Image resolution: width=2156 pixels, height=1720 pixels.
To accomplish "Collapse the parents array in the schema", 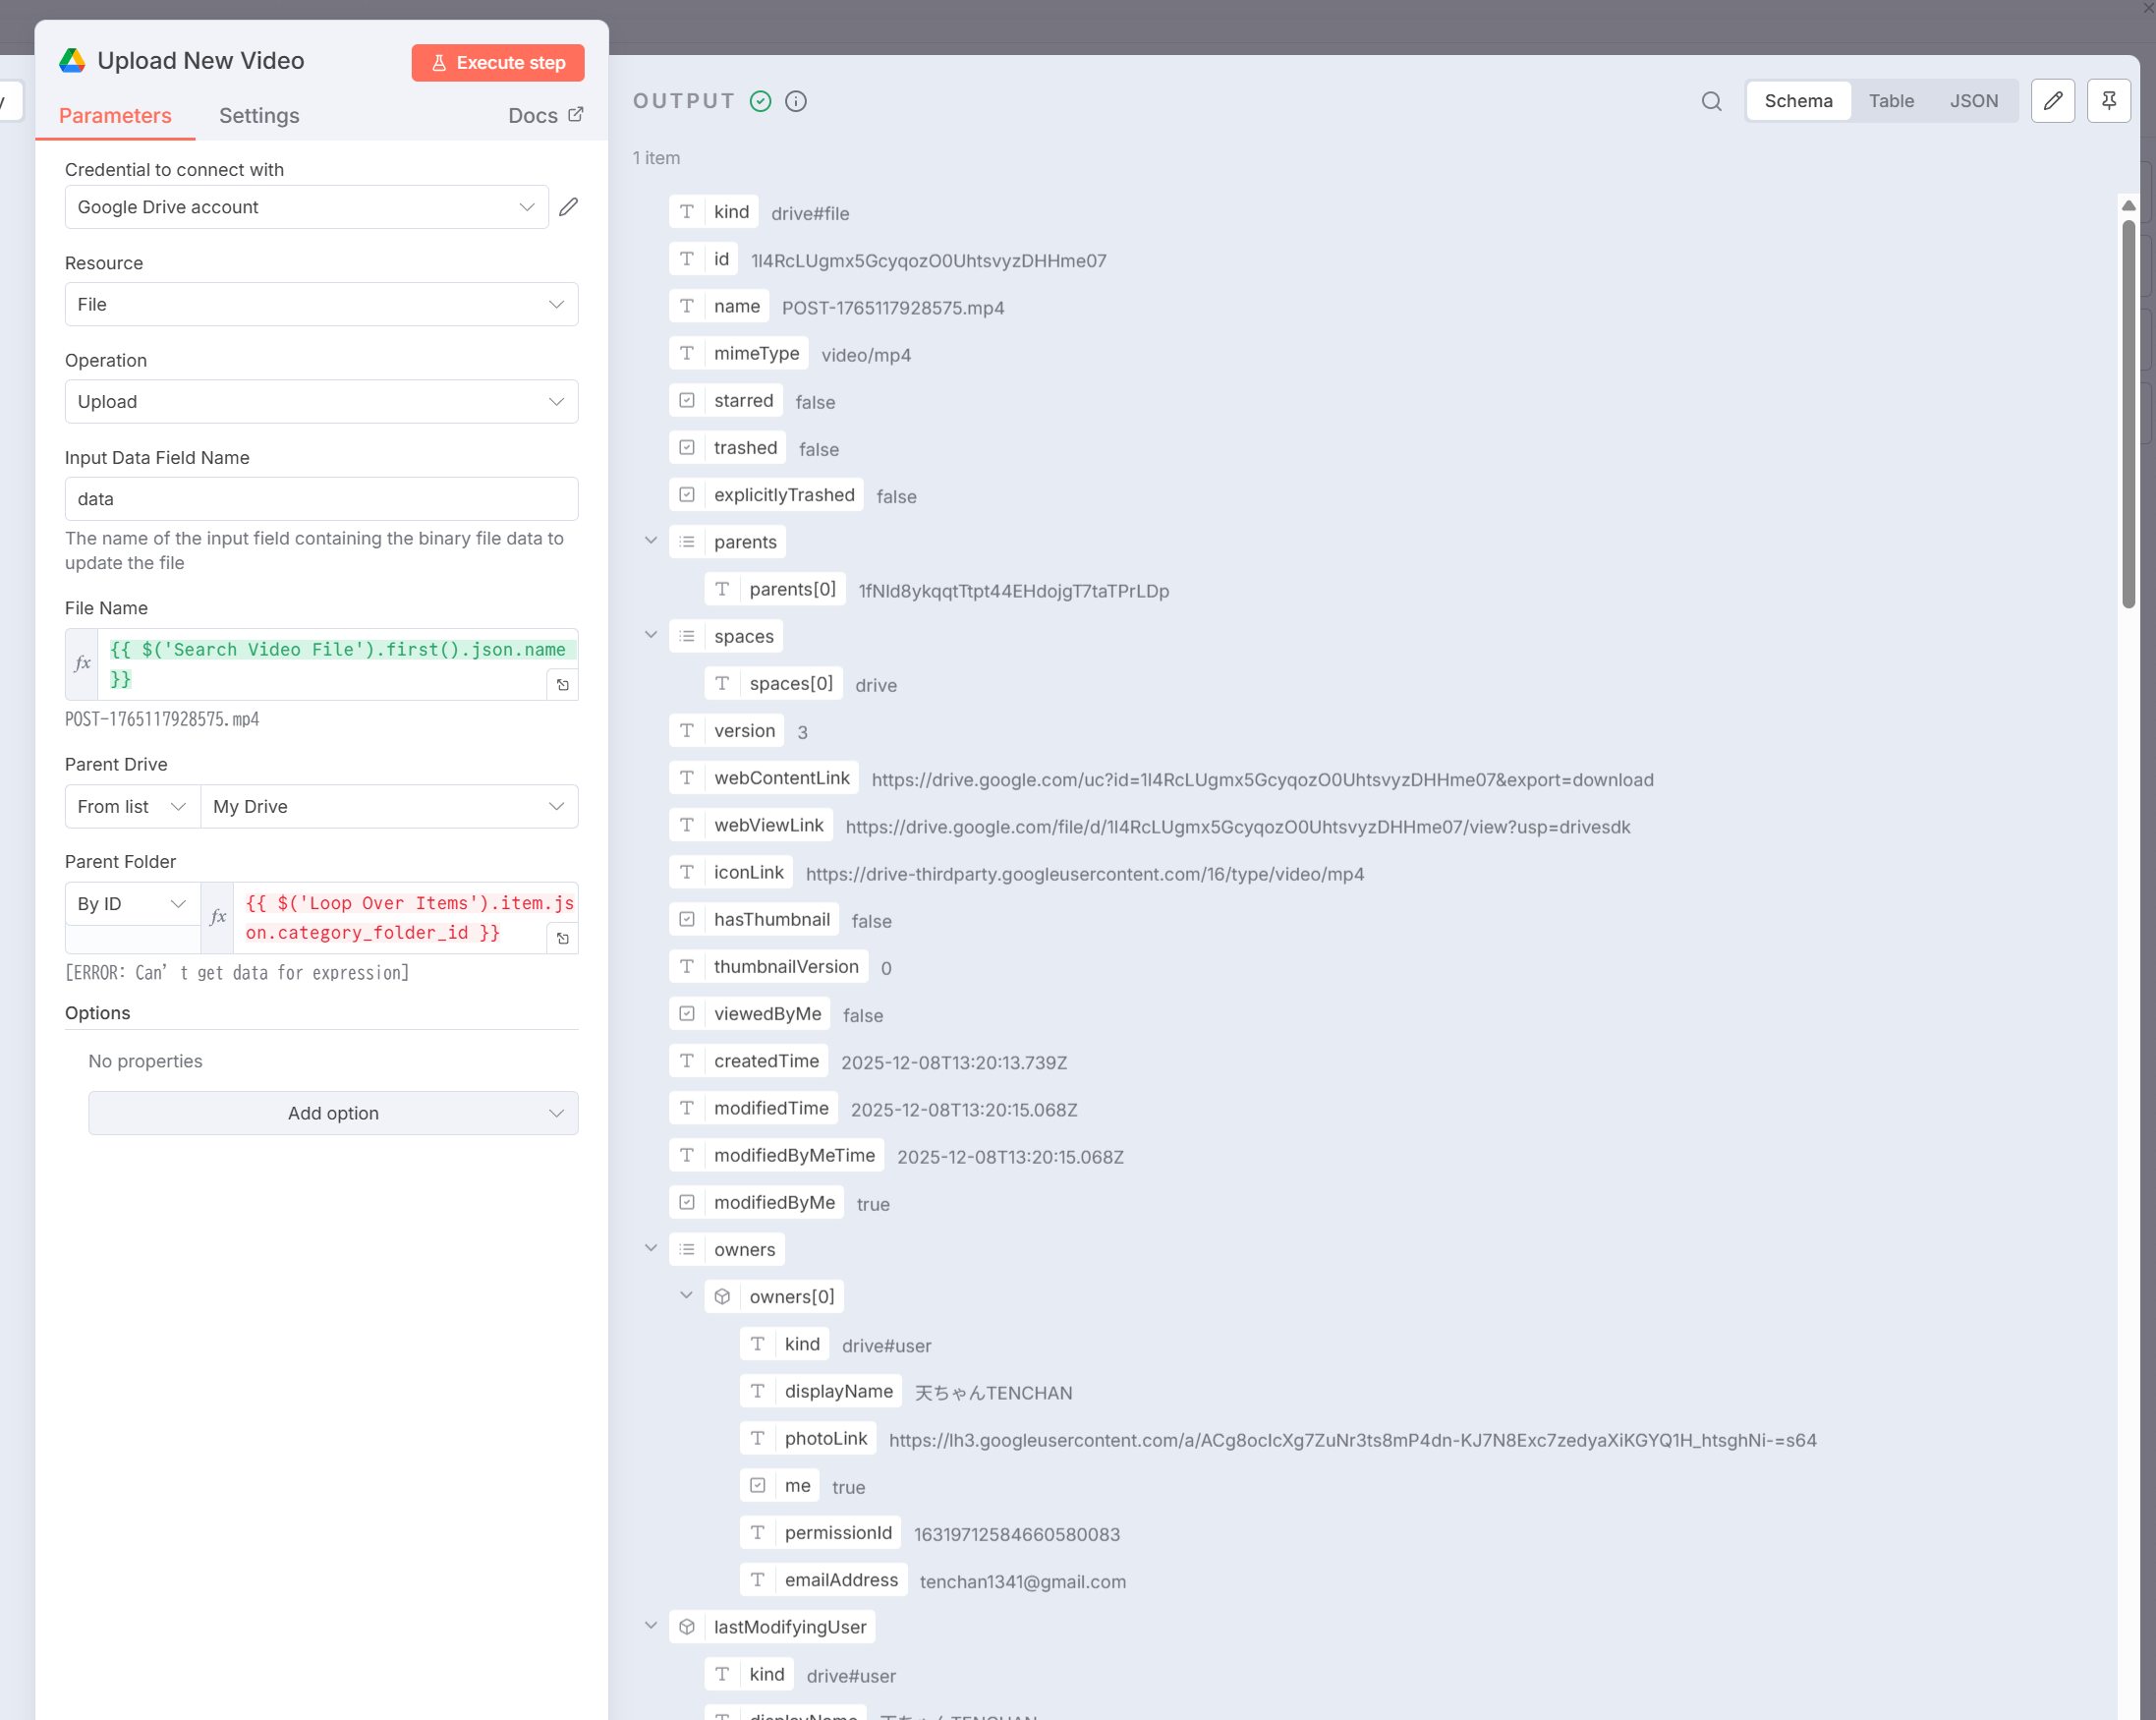I will coord(651,541).
